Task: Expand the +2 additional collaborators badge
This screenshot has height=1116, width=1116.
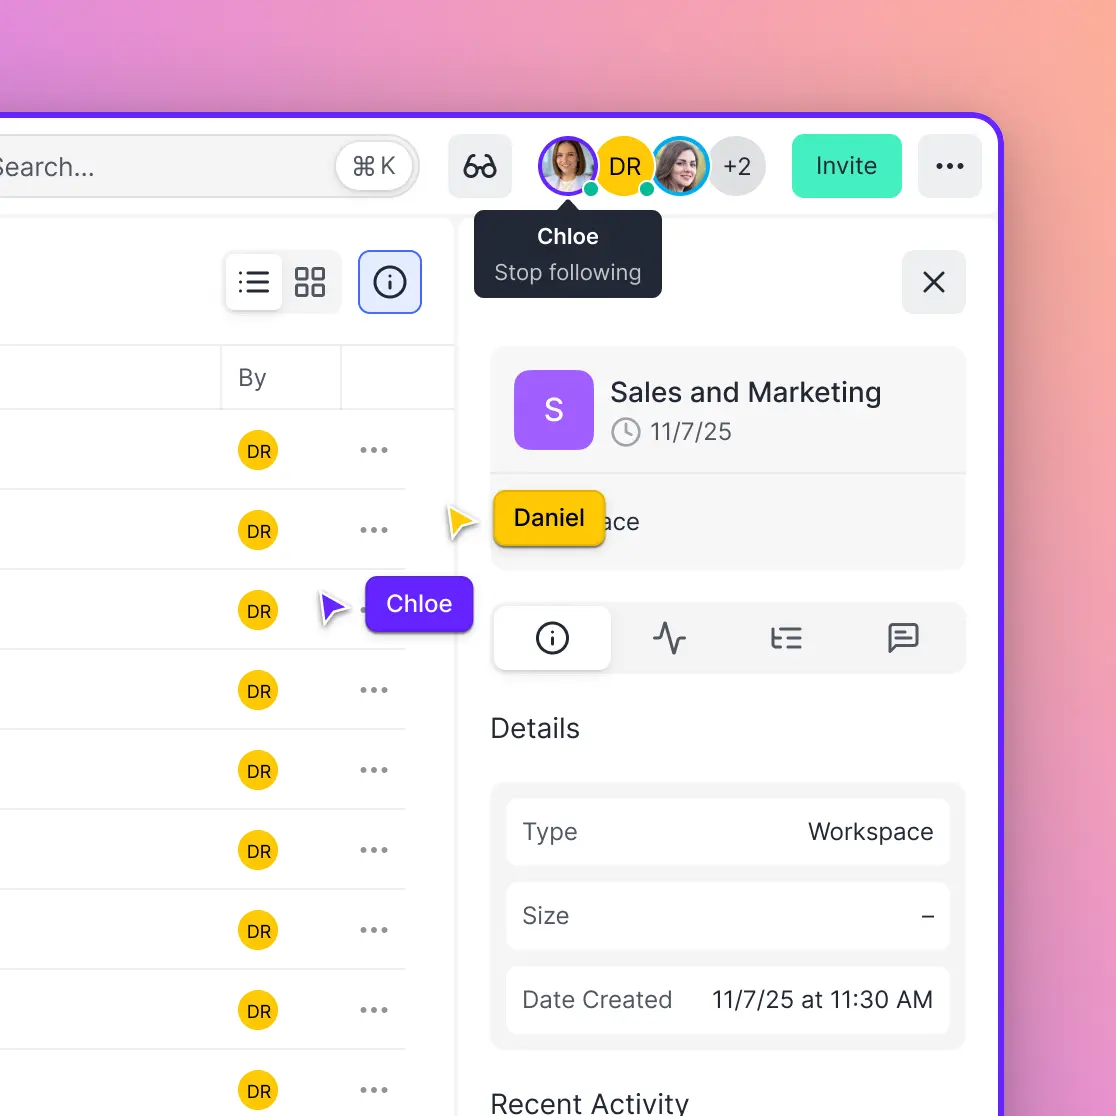Action: pos(739,166)
